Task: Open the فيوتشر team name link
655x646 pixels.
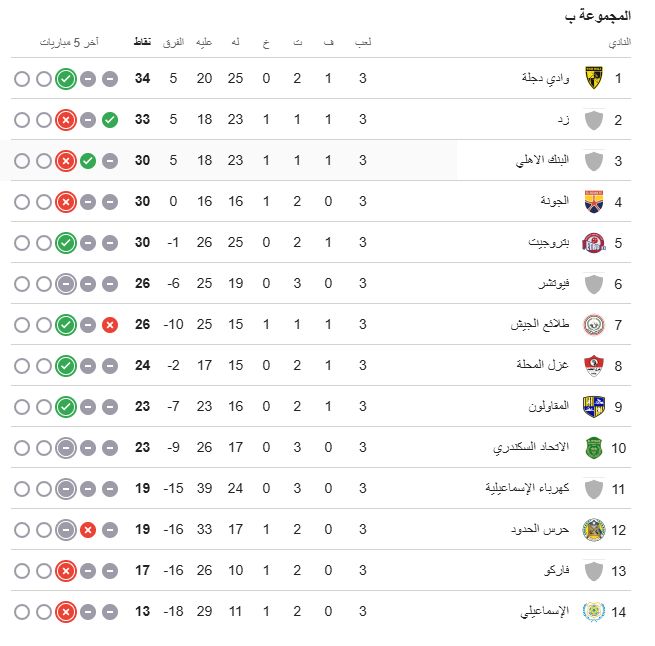Action: pyautogui.click(x=552, y=284)
